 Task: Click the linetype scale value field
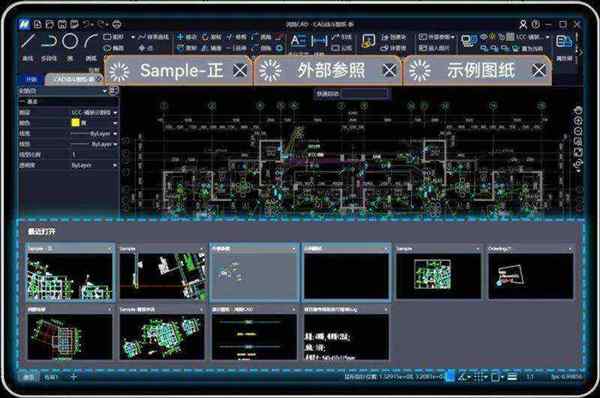tap(94, 155)
